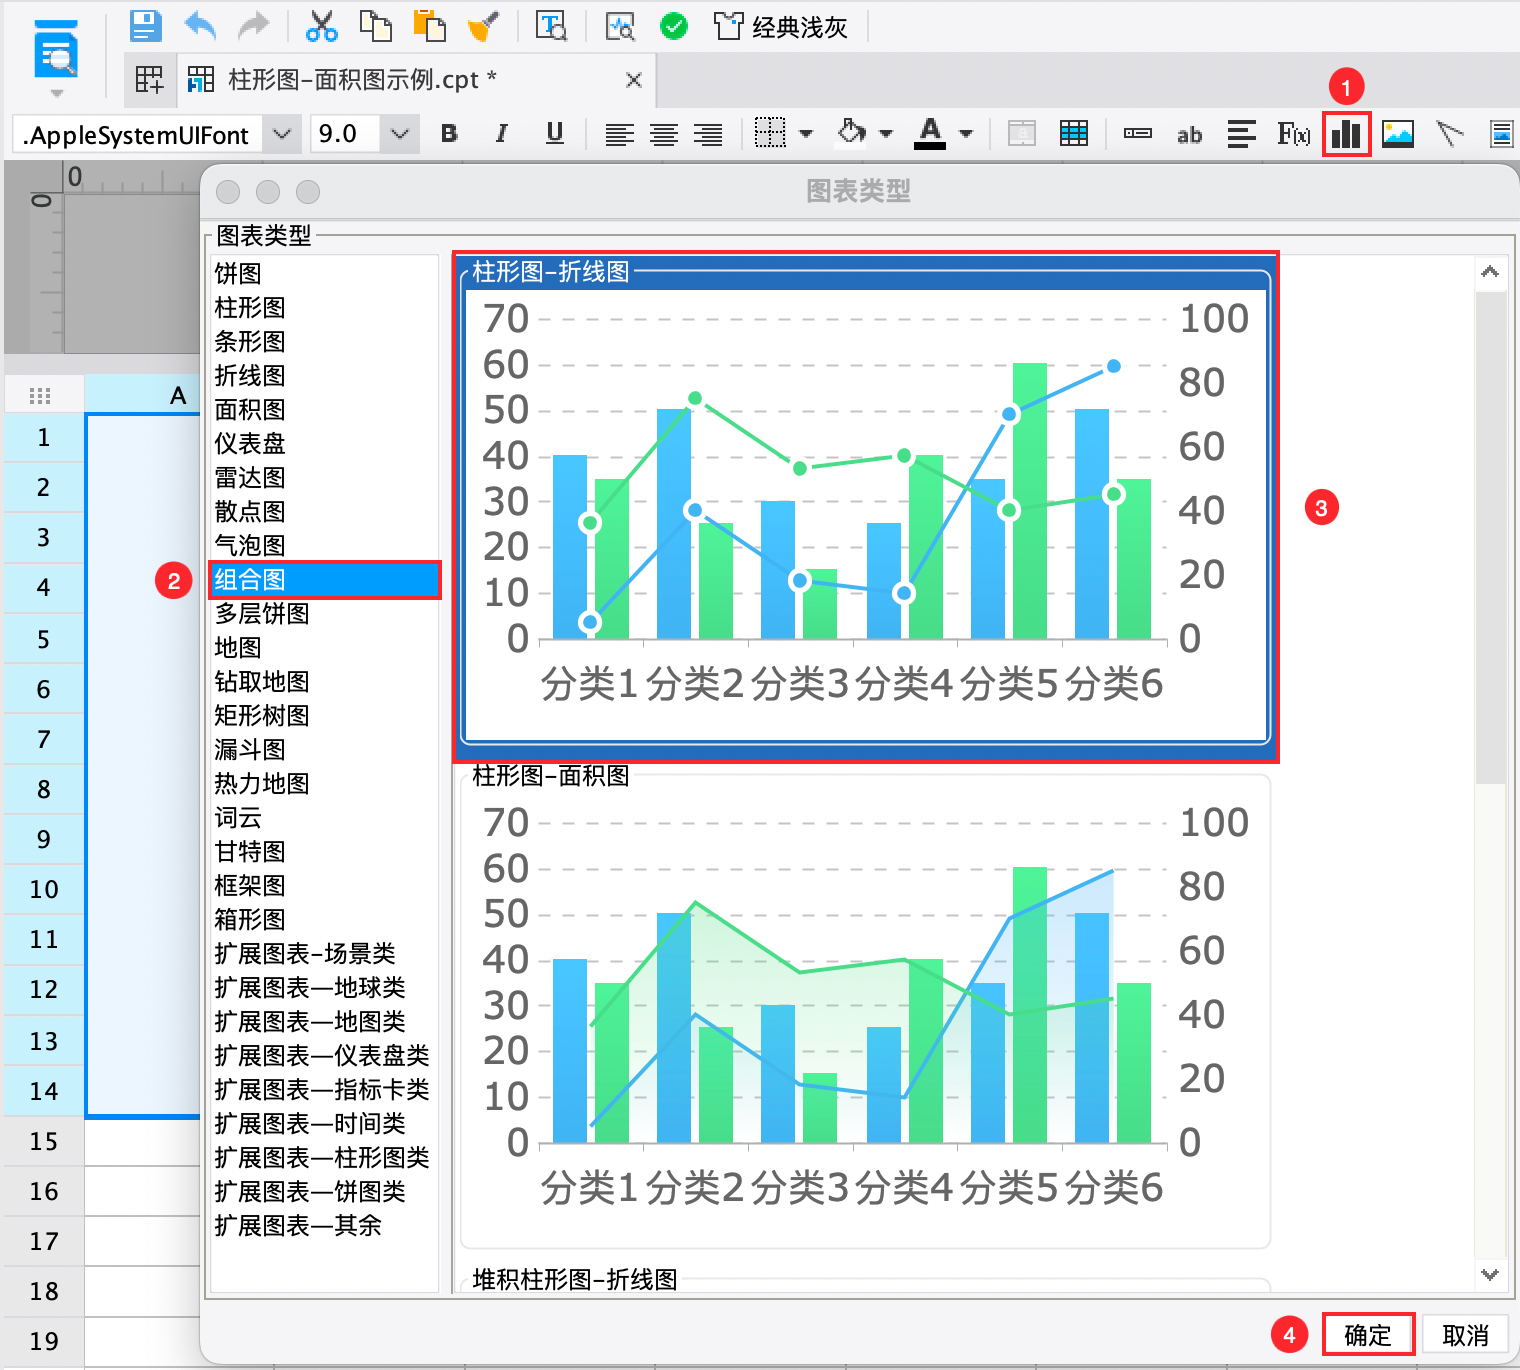Screen dimensions: 1520x1370
Task: Close the 柱形图-面积图示例.cpt tab
Action: [x=633, y=80]
